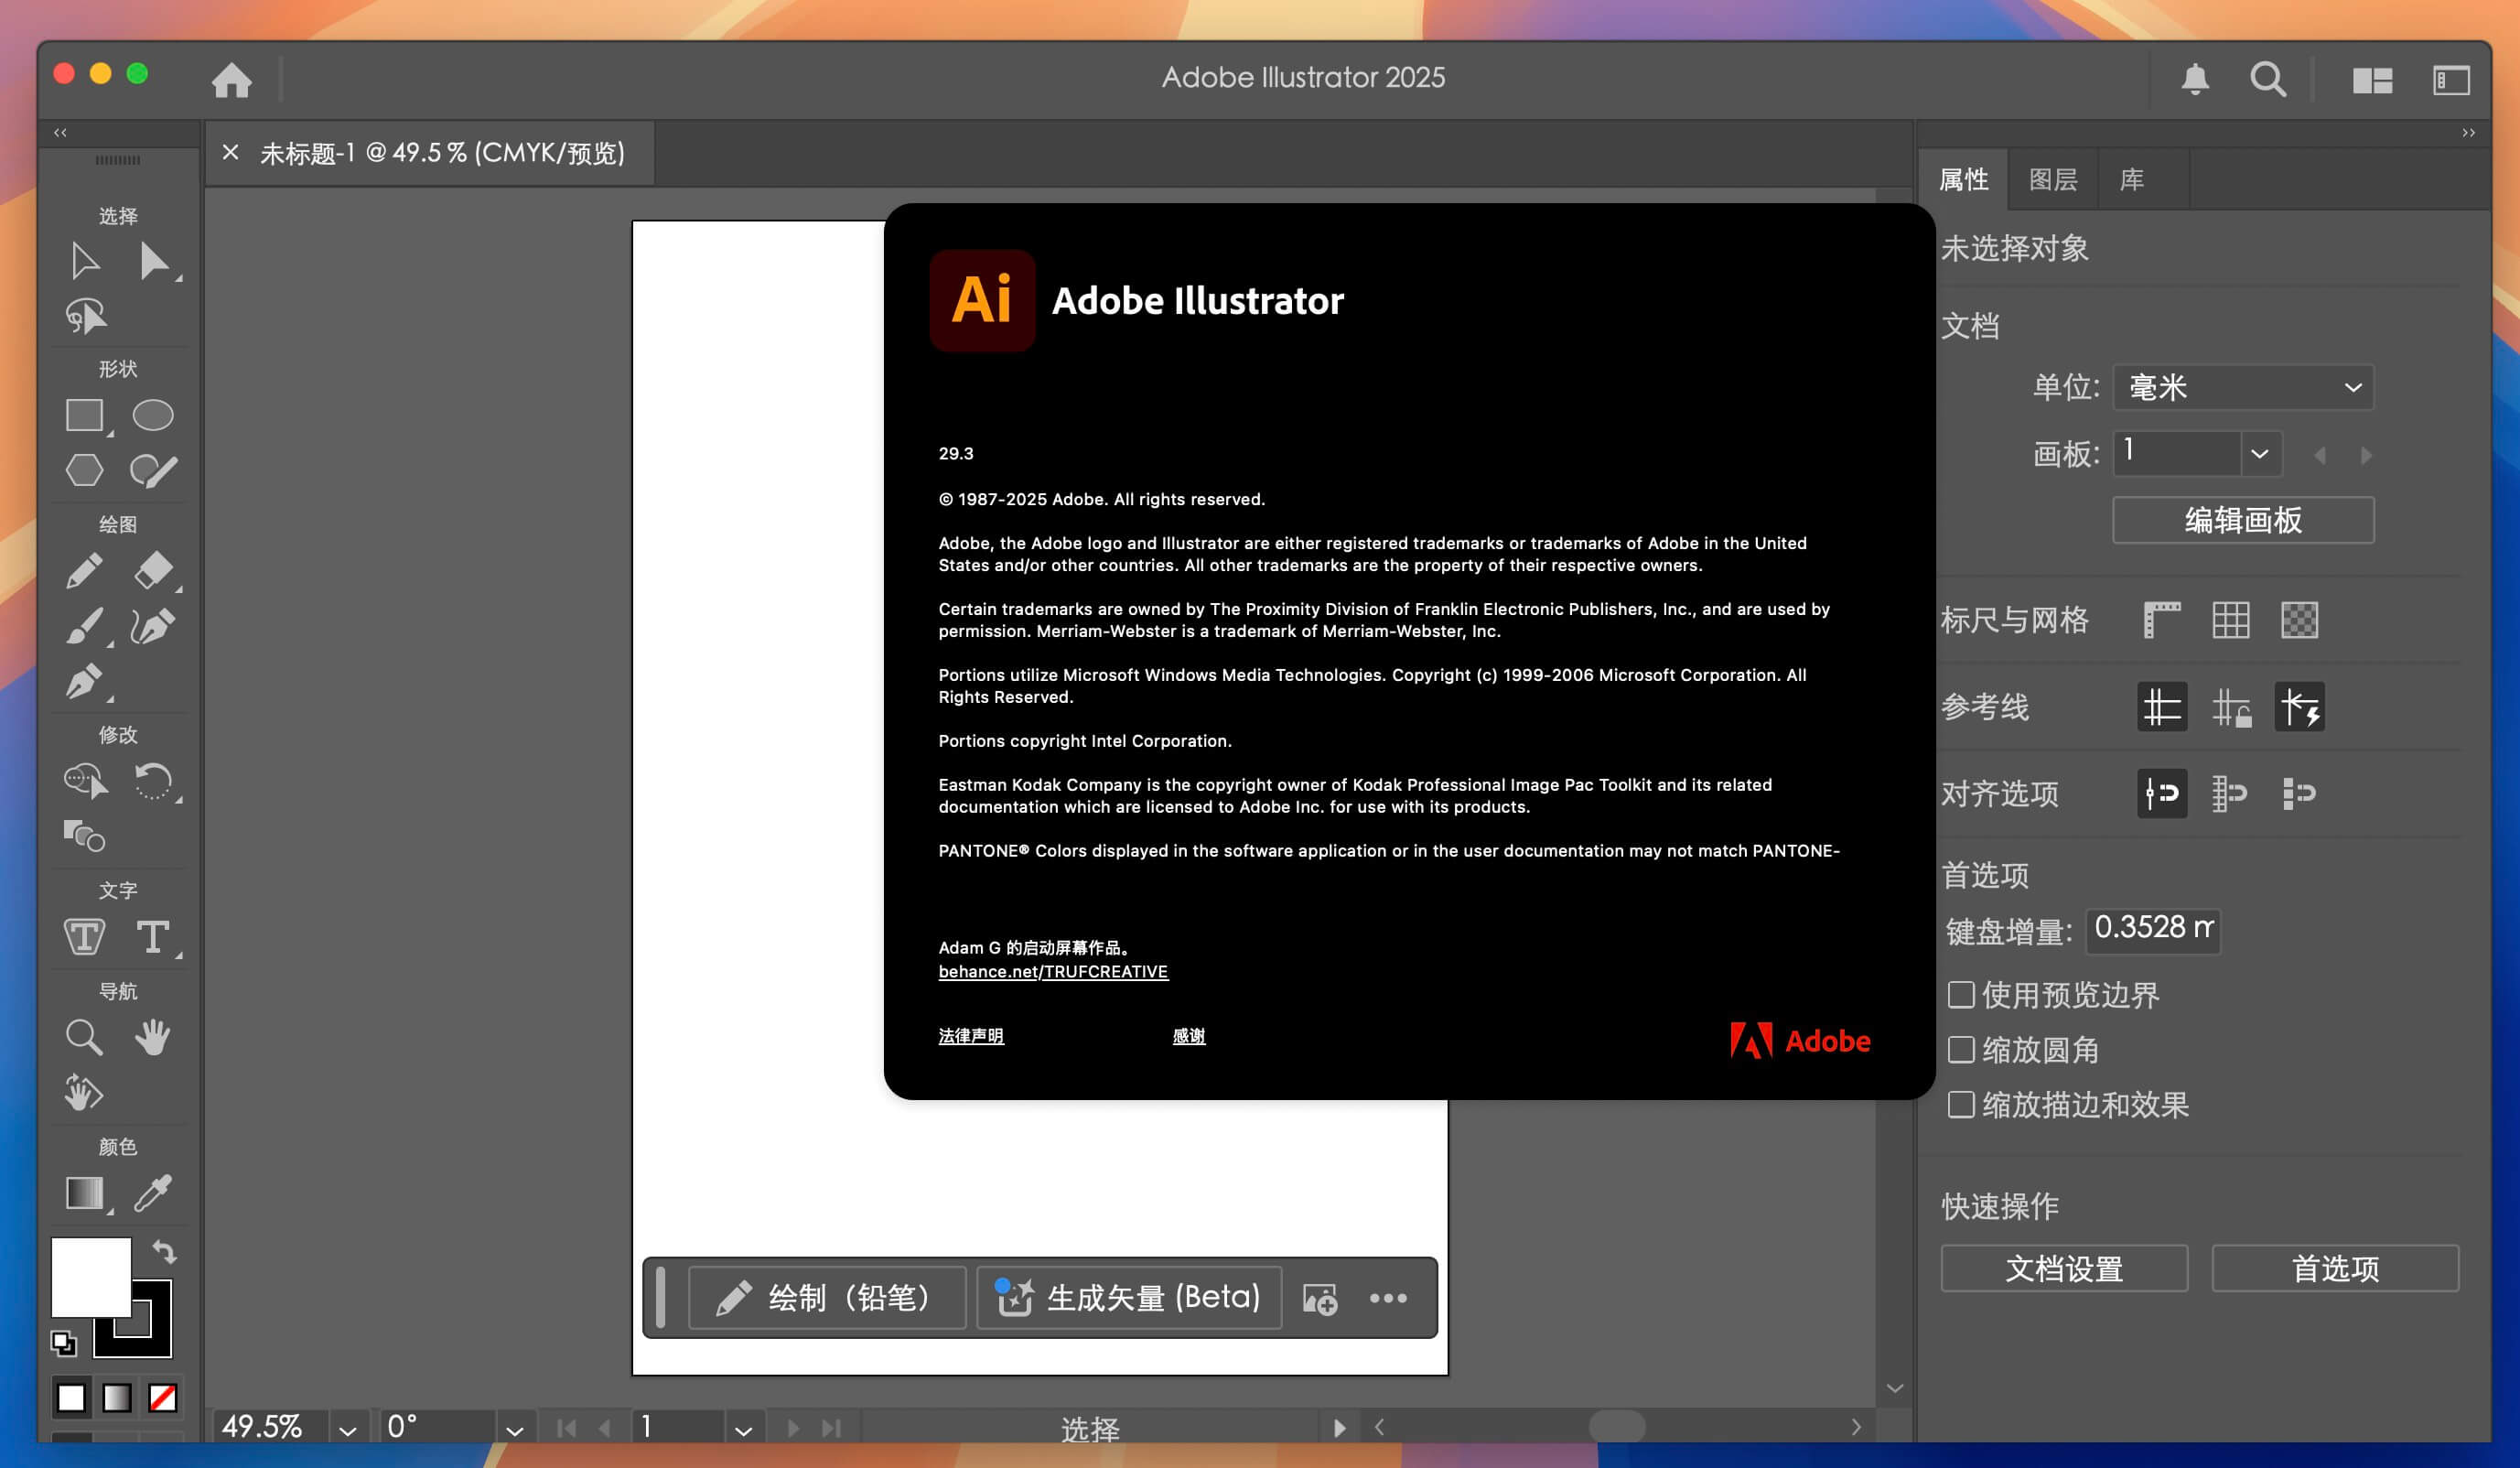Viewport: 2520px width, 1468px height.
Task: Switch to the 库 tab
Action: click(x=2131, y=179)
